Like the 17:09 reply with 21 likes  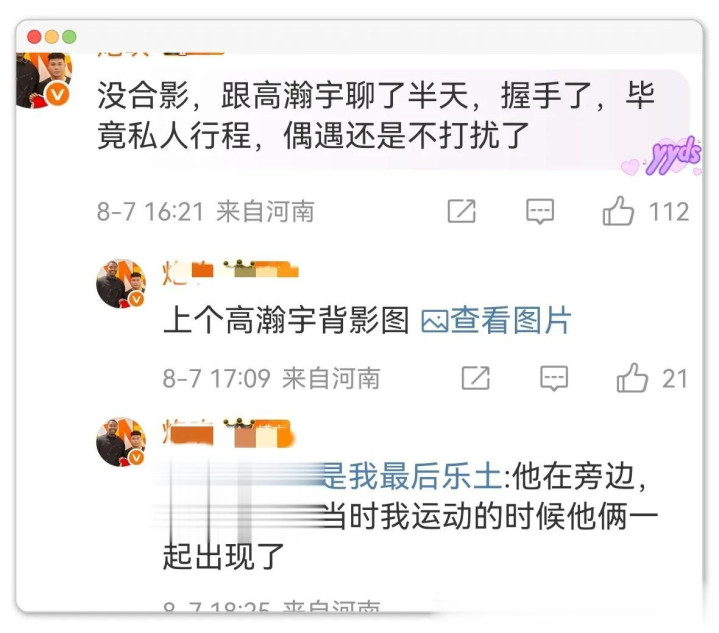point(632,378)
